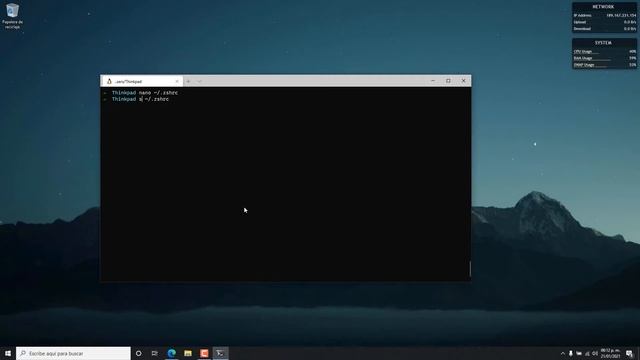640x360 pixels.
Task: Open the volume tray icon
Action: (x=595, y=353)
